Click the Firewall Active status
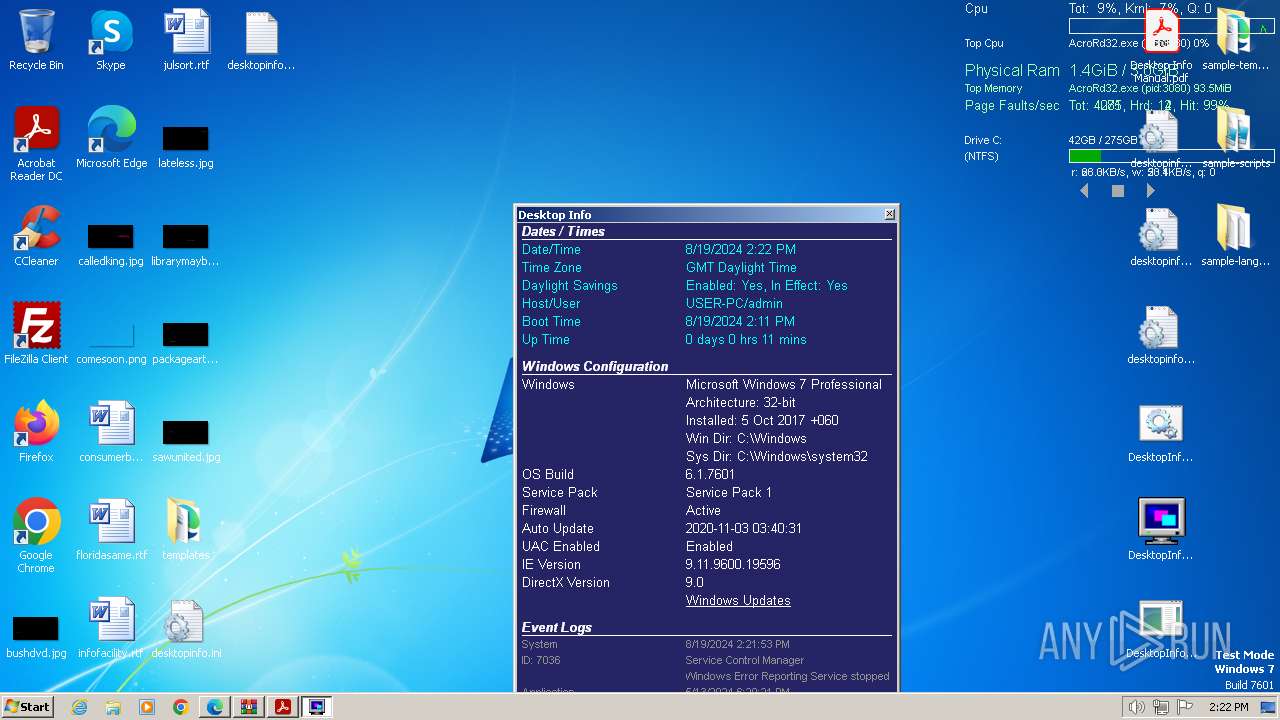1280x720 pixels. point(703,510)
